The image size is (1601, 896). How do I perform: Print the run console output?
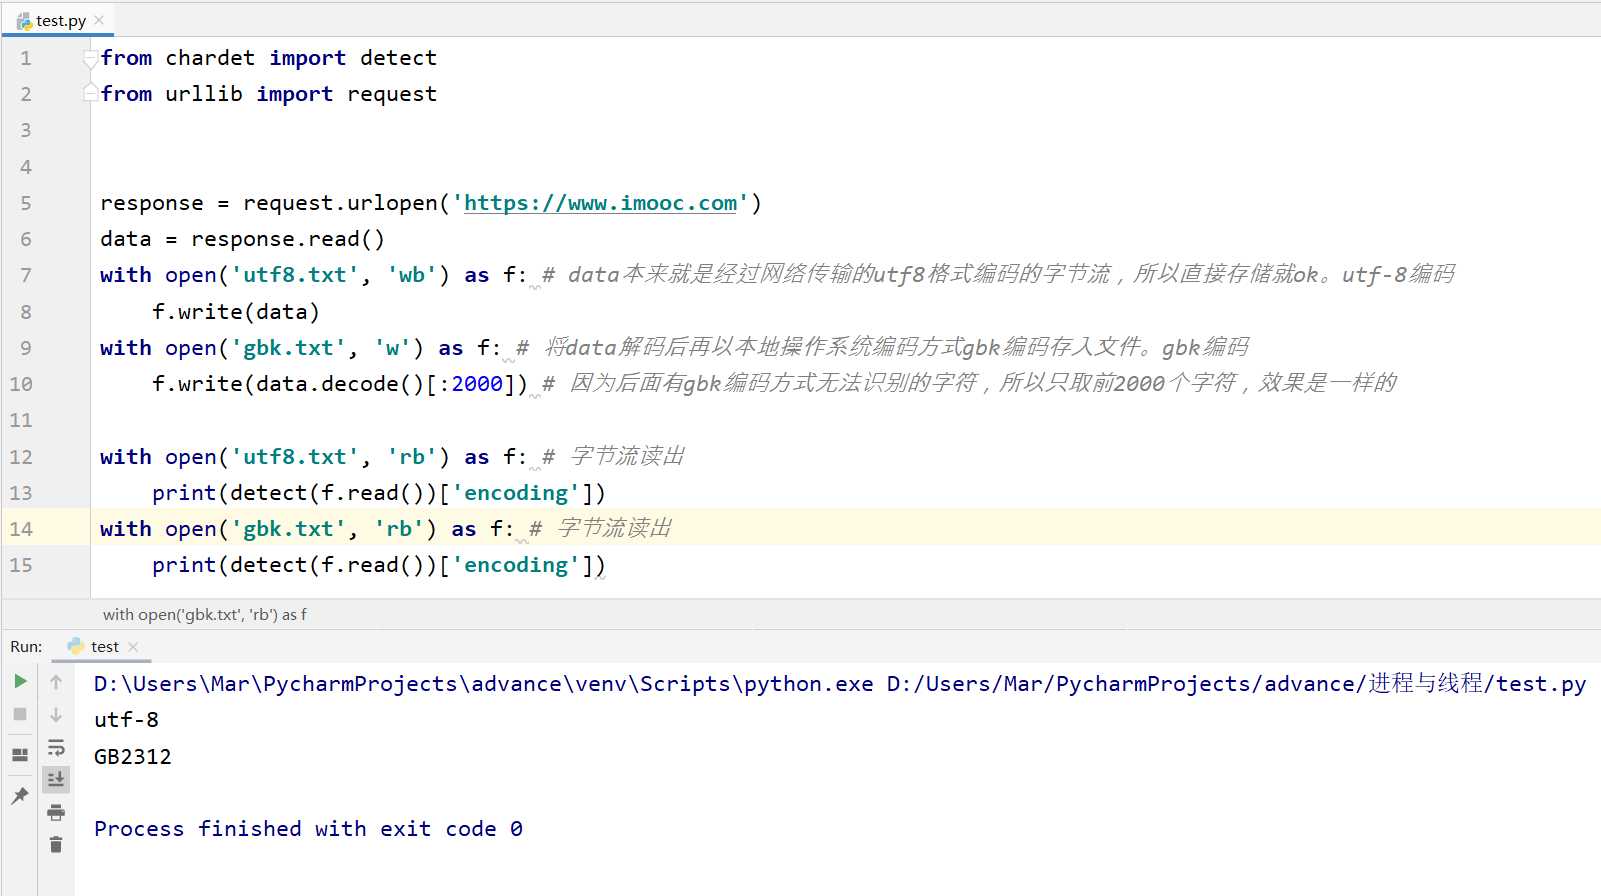tap(56, 812)
